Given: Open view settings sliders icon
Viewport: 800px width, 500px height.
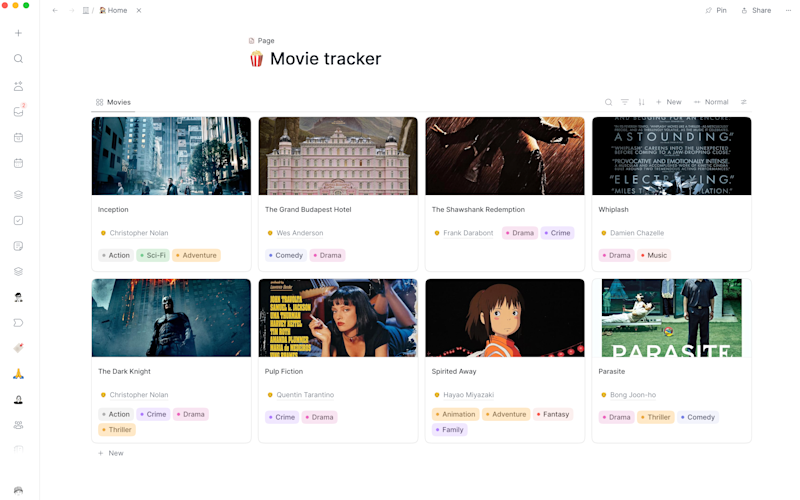Looking at the screenshot, I should tap(744, 102).
